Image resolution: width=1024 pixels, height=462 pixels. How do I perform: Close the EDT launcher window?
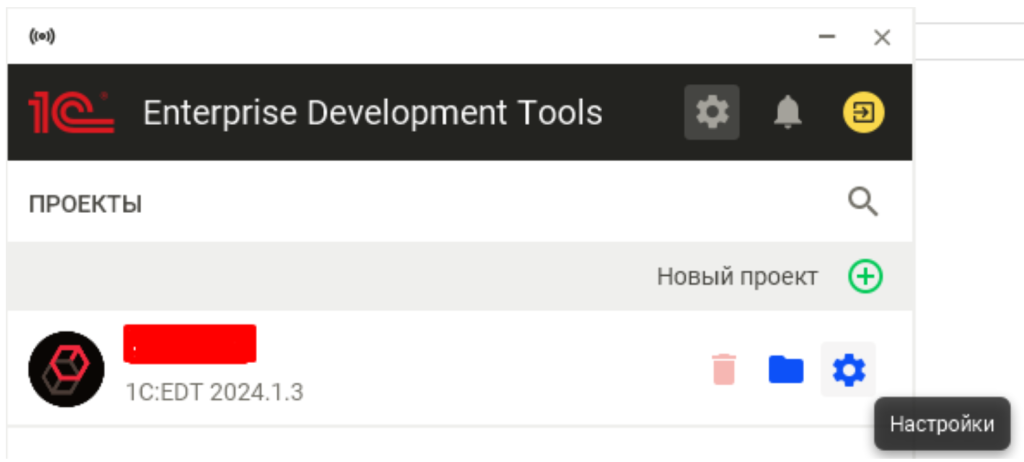point(881,37)
